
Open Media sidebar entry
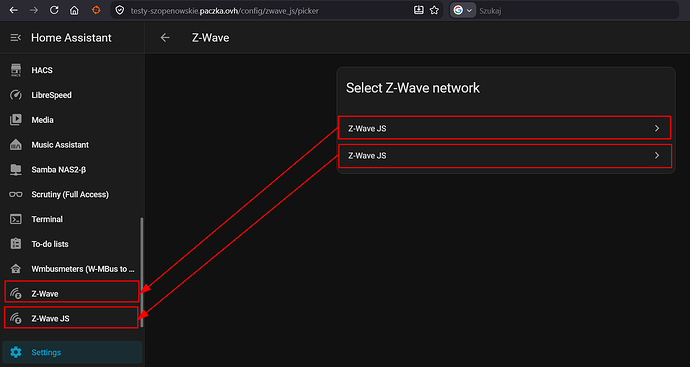click(x=71, y=120)
